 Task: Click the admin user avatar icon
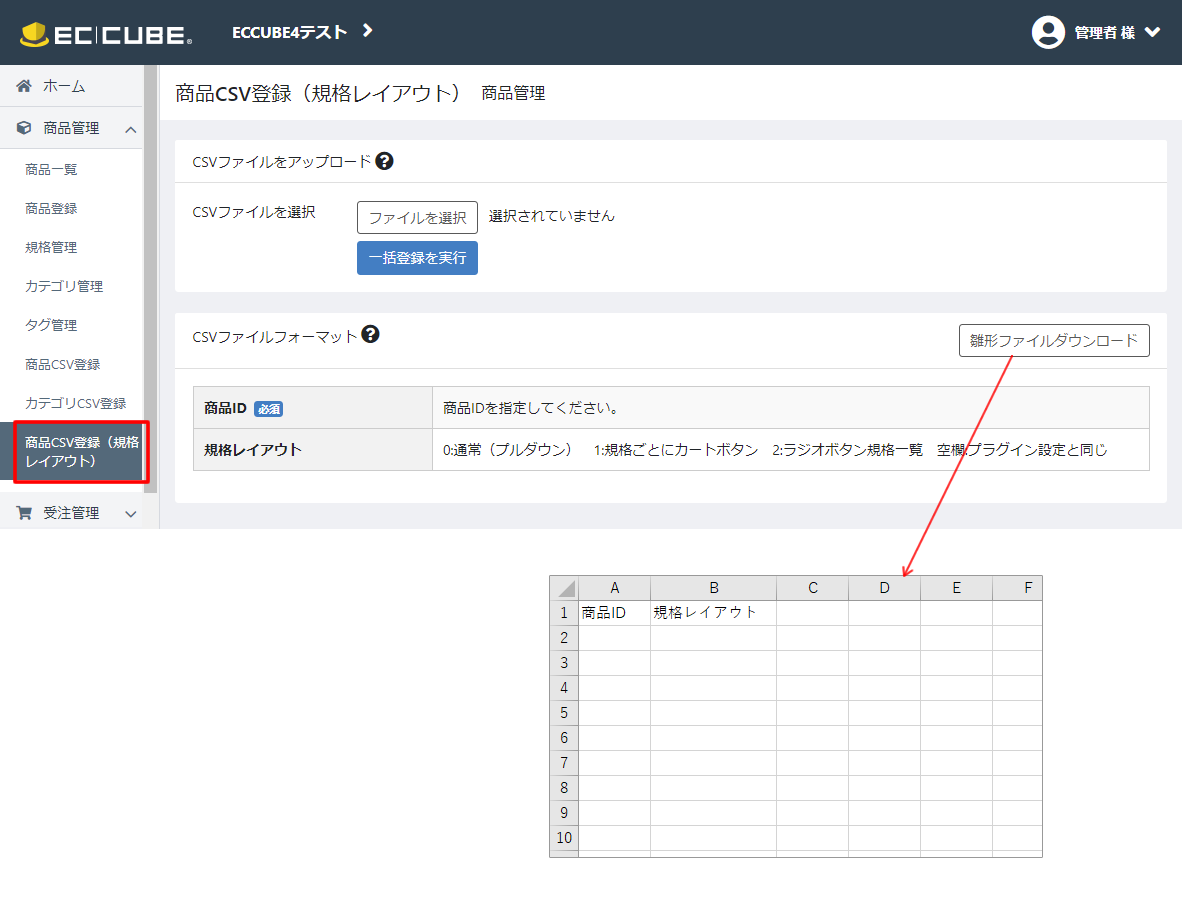[x=1048, y=32]
